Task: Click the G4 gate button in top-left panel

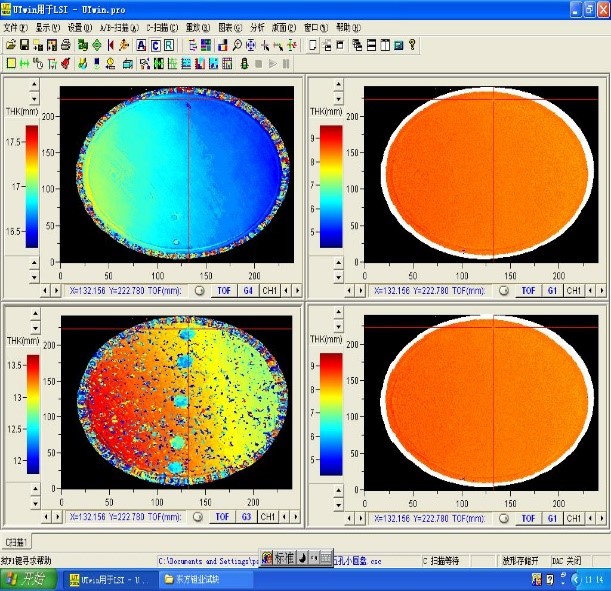Action: click(247, 291)
